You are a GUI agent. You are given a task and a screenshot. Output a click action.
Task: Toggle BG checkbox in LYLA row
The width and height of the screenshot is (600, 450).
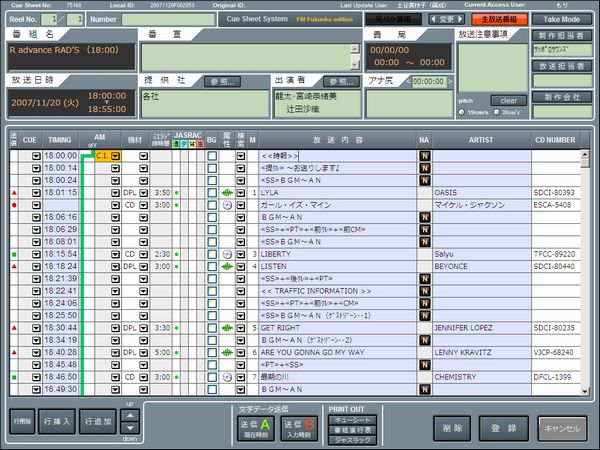coord(212,193)
